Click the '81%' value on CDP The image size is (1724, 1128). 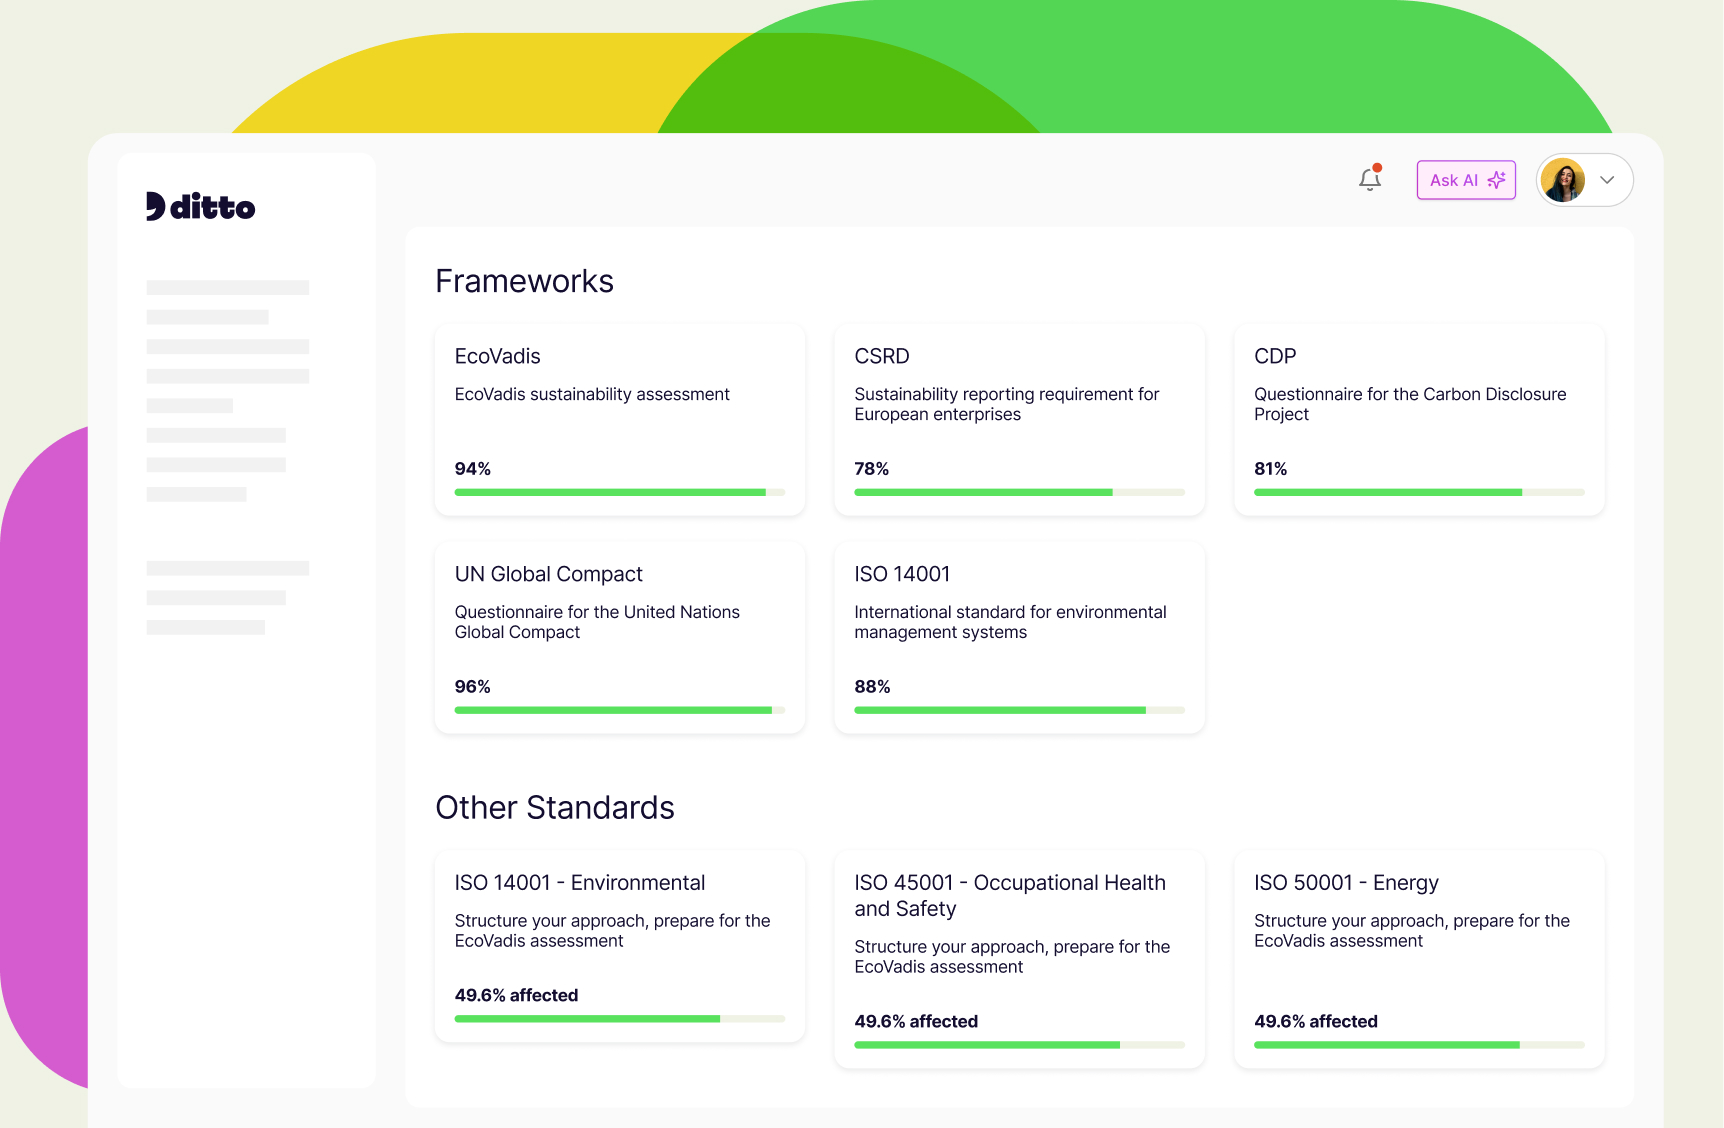tap(1270, 469)
